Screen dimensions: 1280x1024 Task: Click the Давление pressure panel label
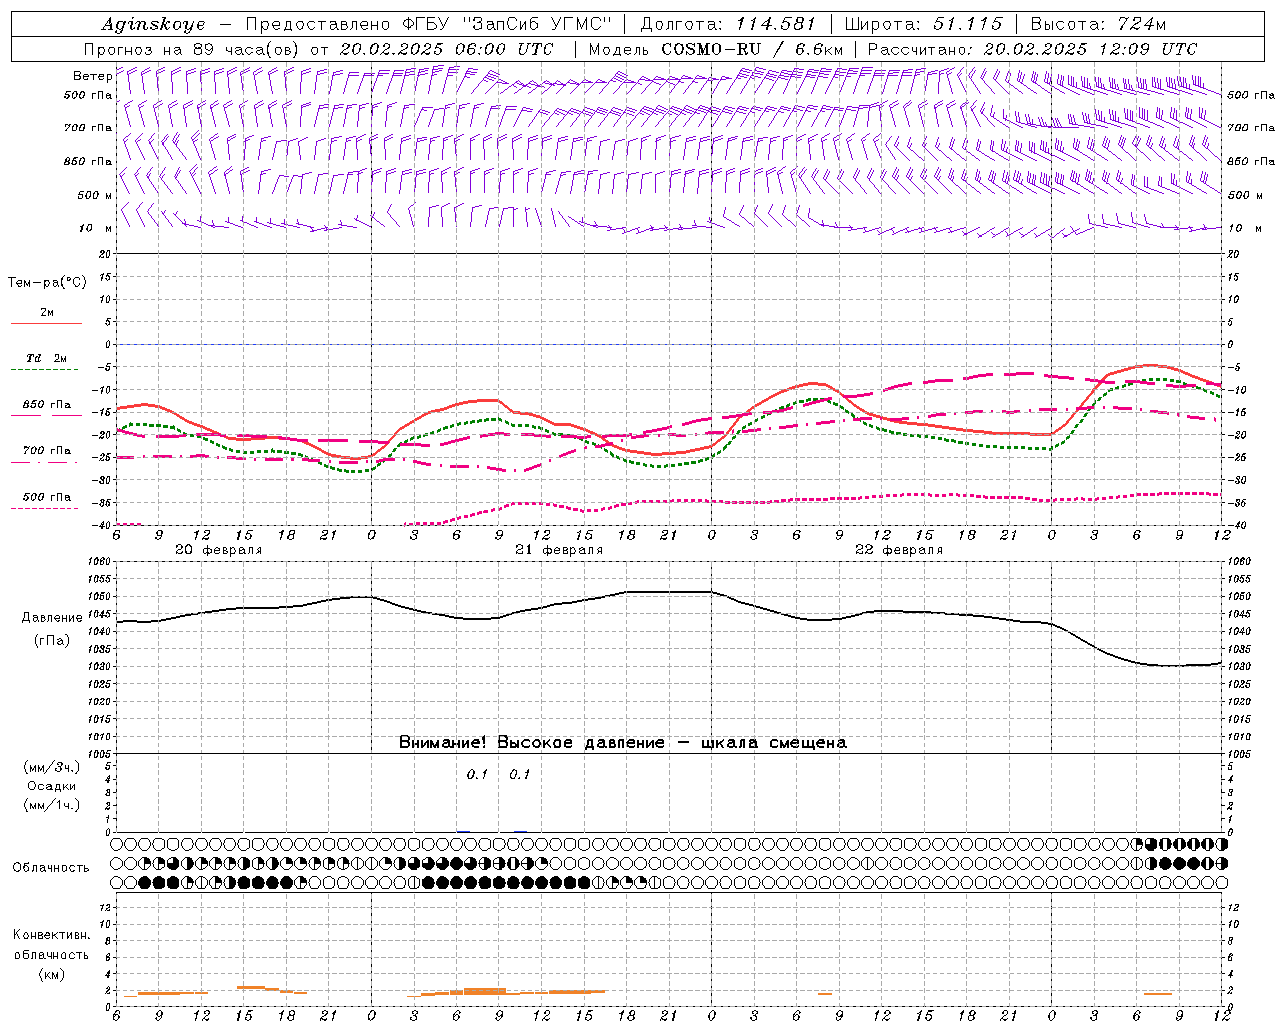point(52,618)
